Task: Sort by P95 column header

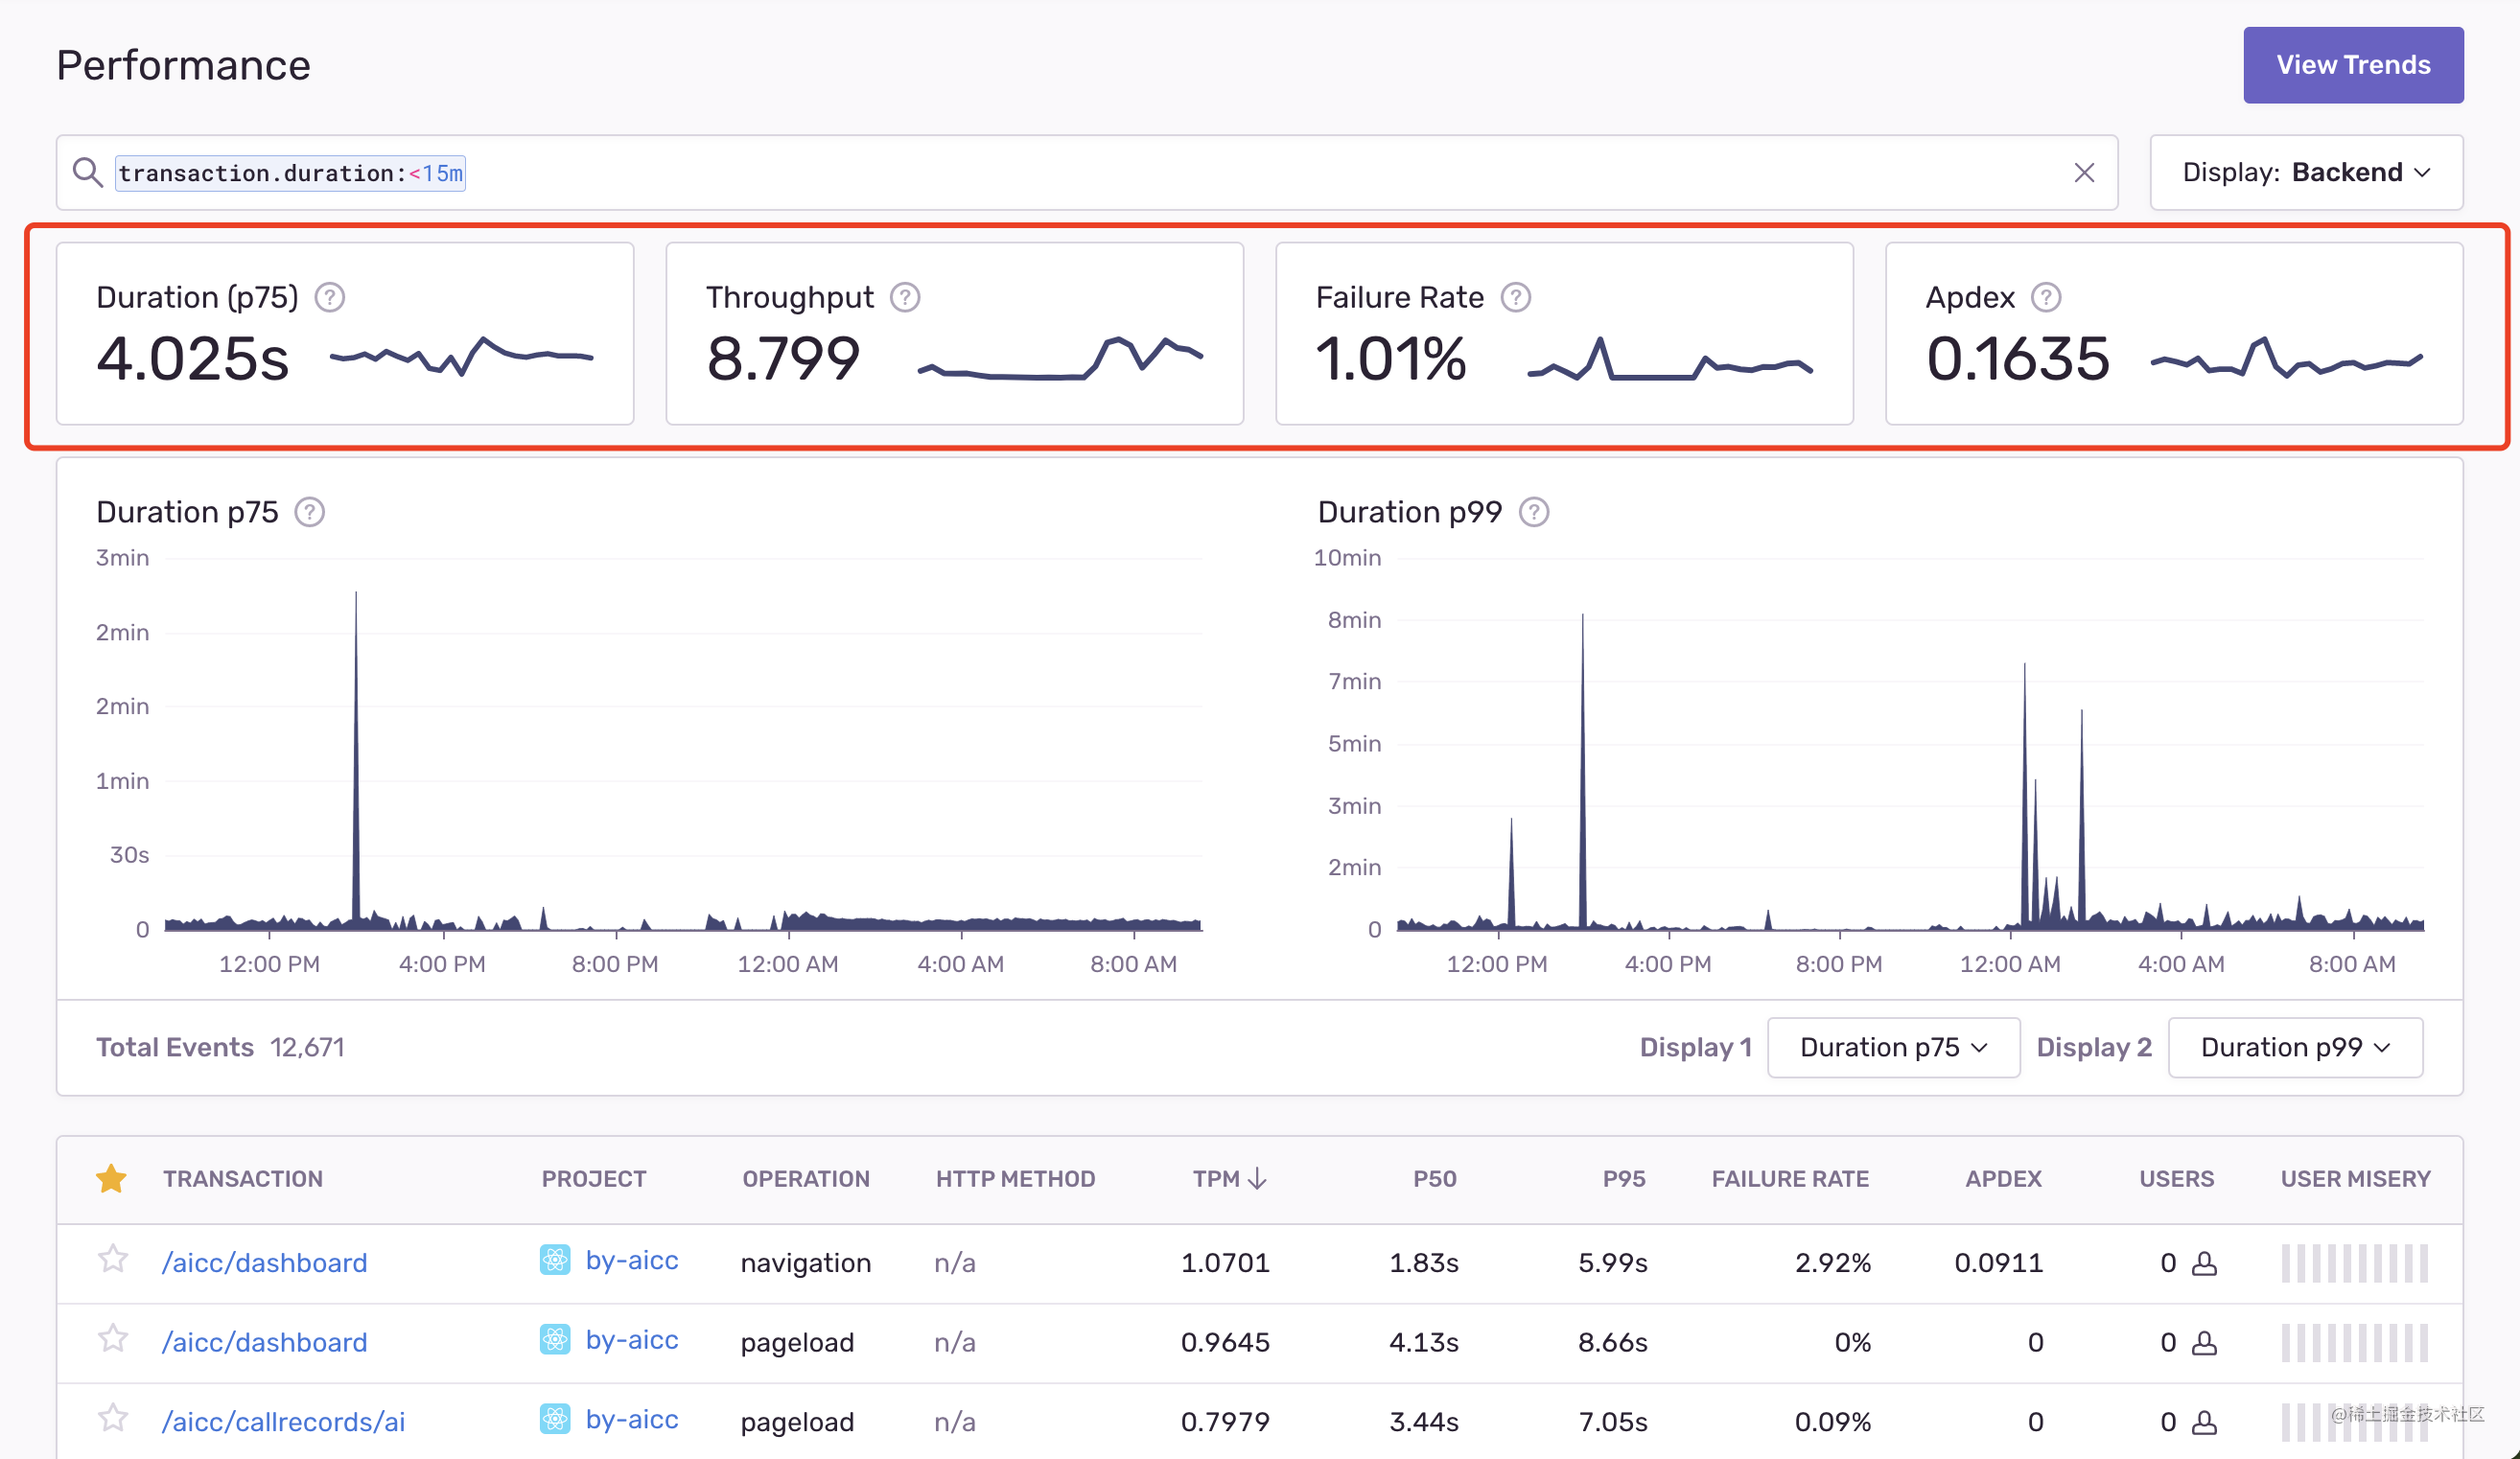Action: 1624,1179
